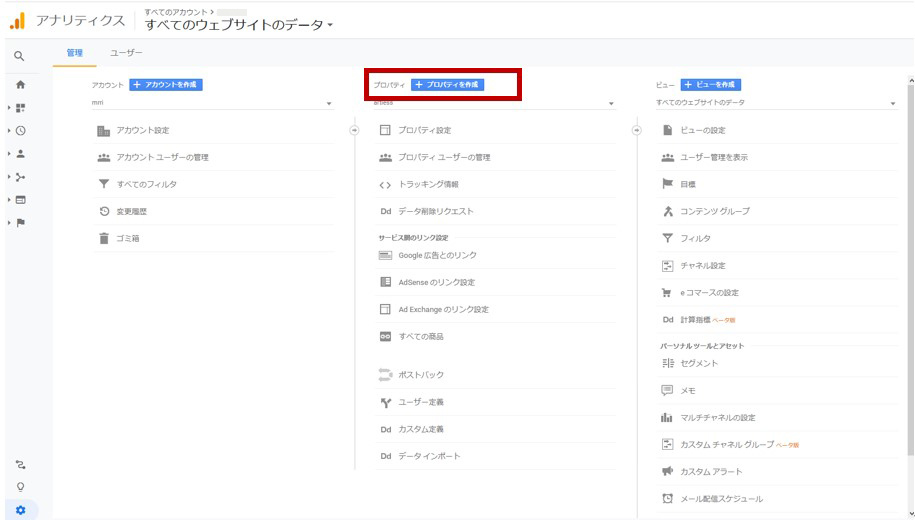Click the ゴミ箱 trash can icon
Viewport: 915px width, 520px height.
[103, 238]
